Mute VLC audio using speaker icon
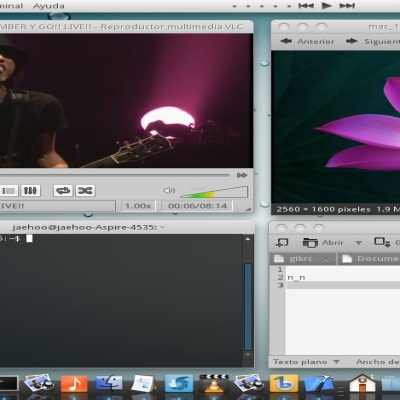The image size is (400, 400). [x=169, y=190]
